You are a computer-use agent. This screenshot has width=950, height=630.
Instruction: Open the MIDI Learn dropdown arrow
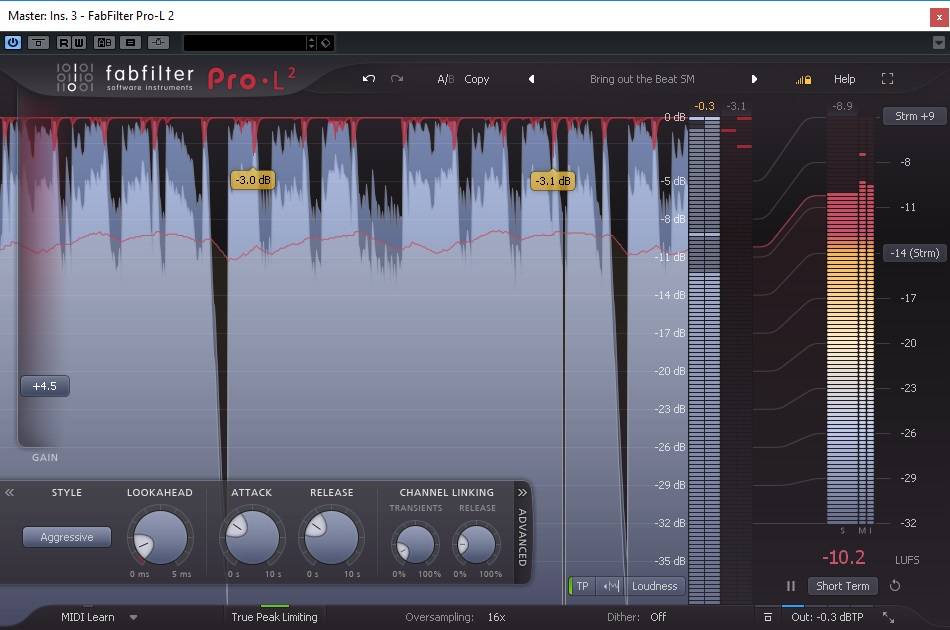click(x=133, y=617)
